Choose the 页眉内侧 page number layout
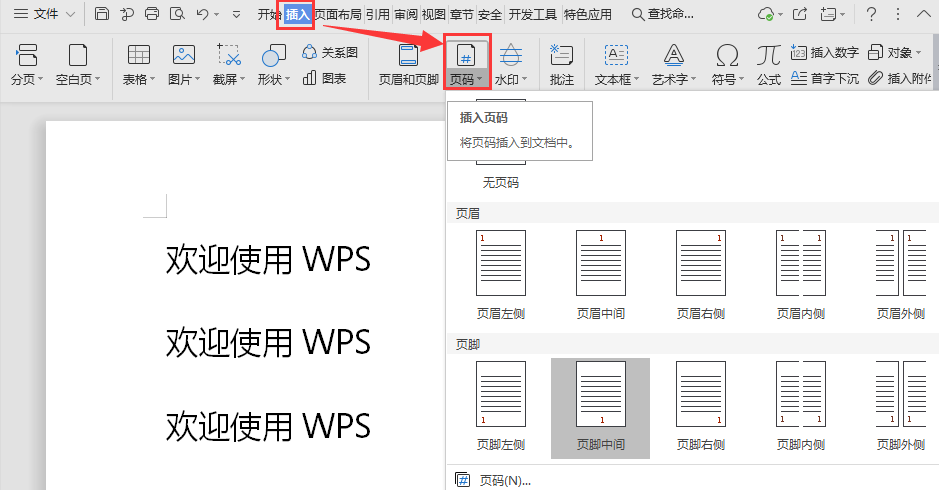This screenshot has height=490, width=939. tap(801, 276)
